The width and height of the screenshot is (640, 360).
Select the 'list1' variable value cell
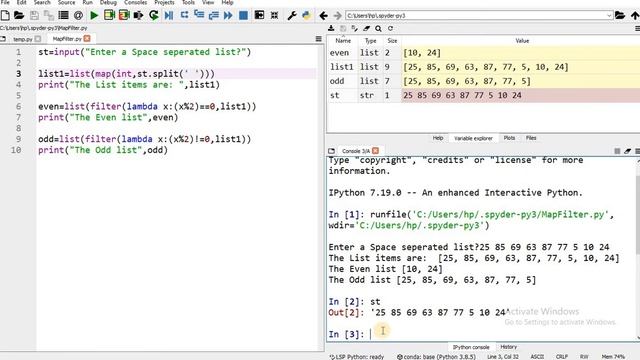[x=520, y=67]
